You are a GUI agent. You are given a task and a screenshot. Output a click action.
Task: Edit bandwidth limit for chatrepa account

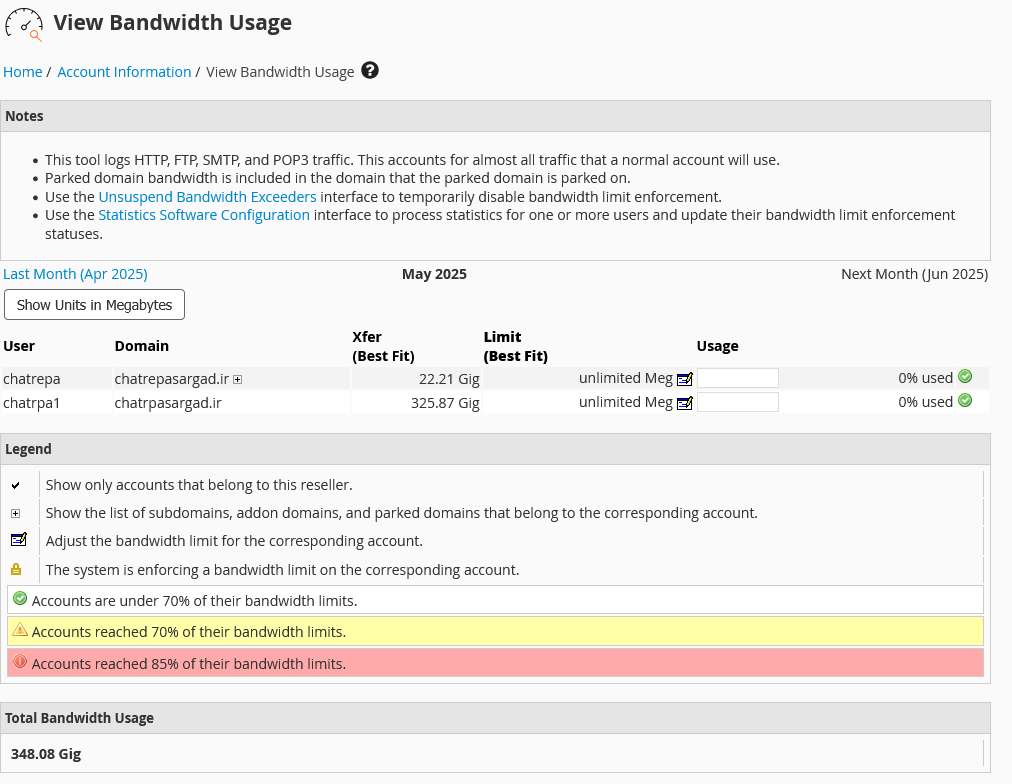[x=685, y=379]
